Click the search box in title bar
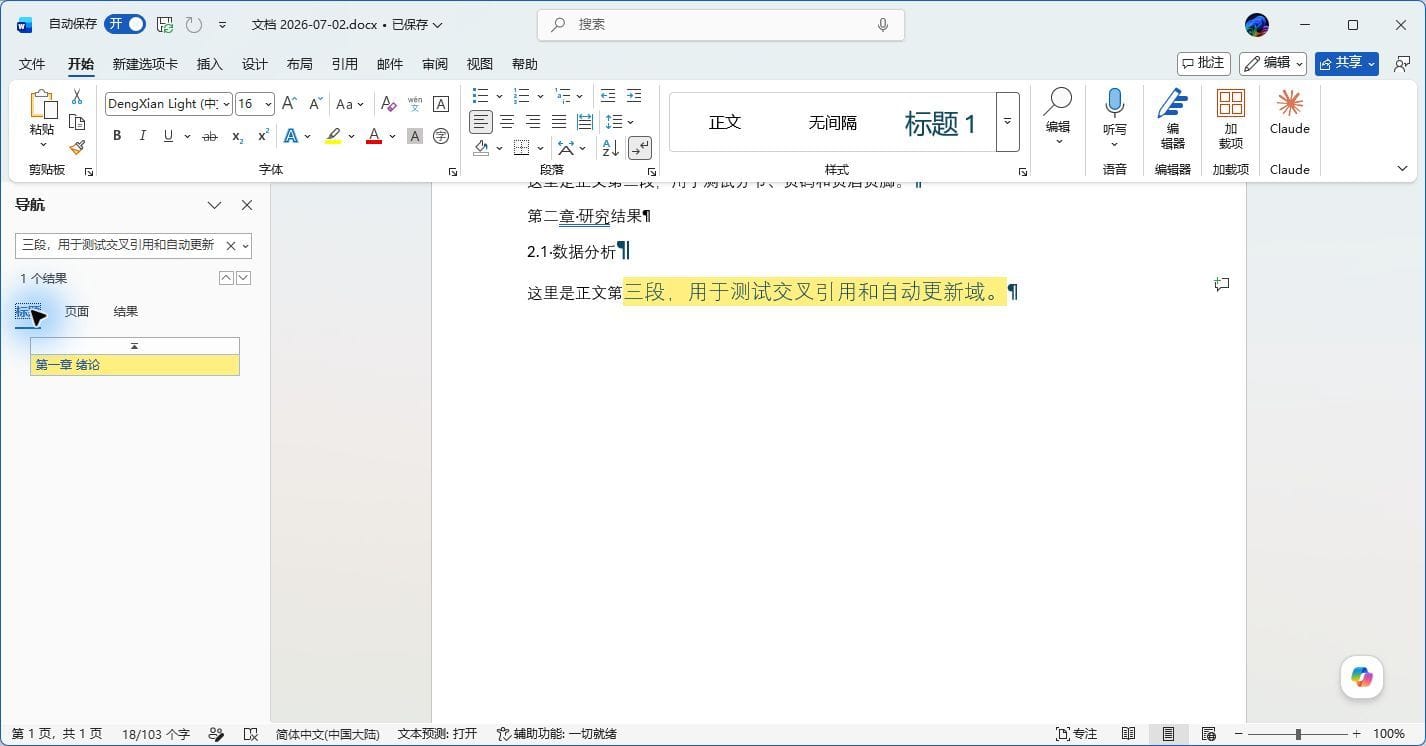 [x=721, y=24]
